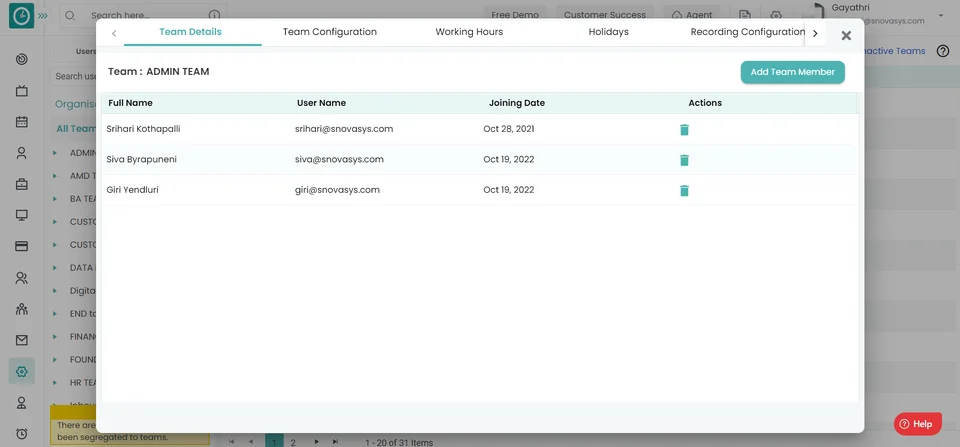The image size is (960, 447).
Task: Switch to Team Configuration tab
Action: (329, 32)
